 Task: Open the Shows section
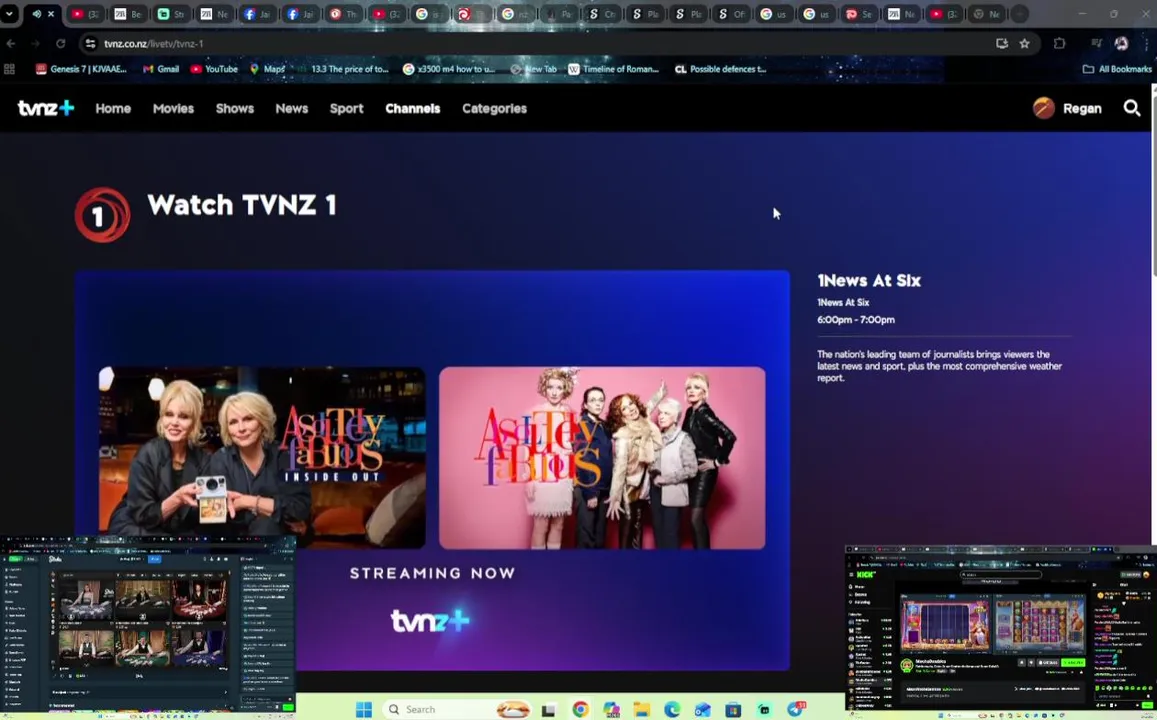click(x=235, y=108)
